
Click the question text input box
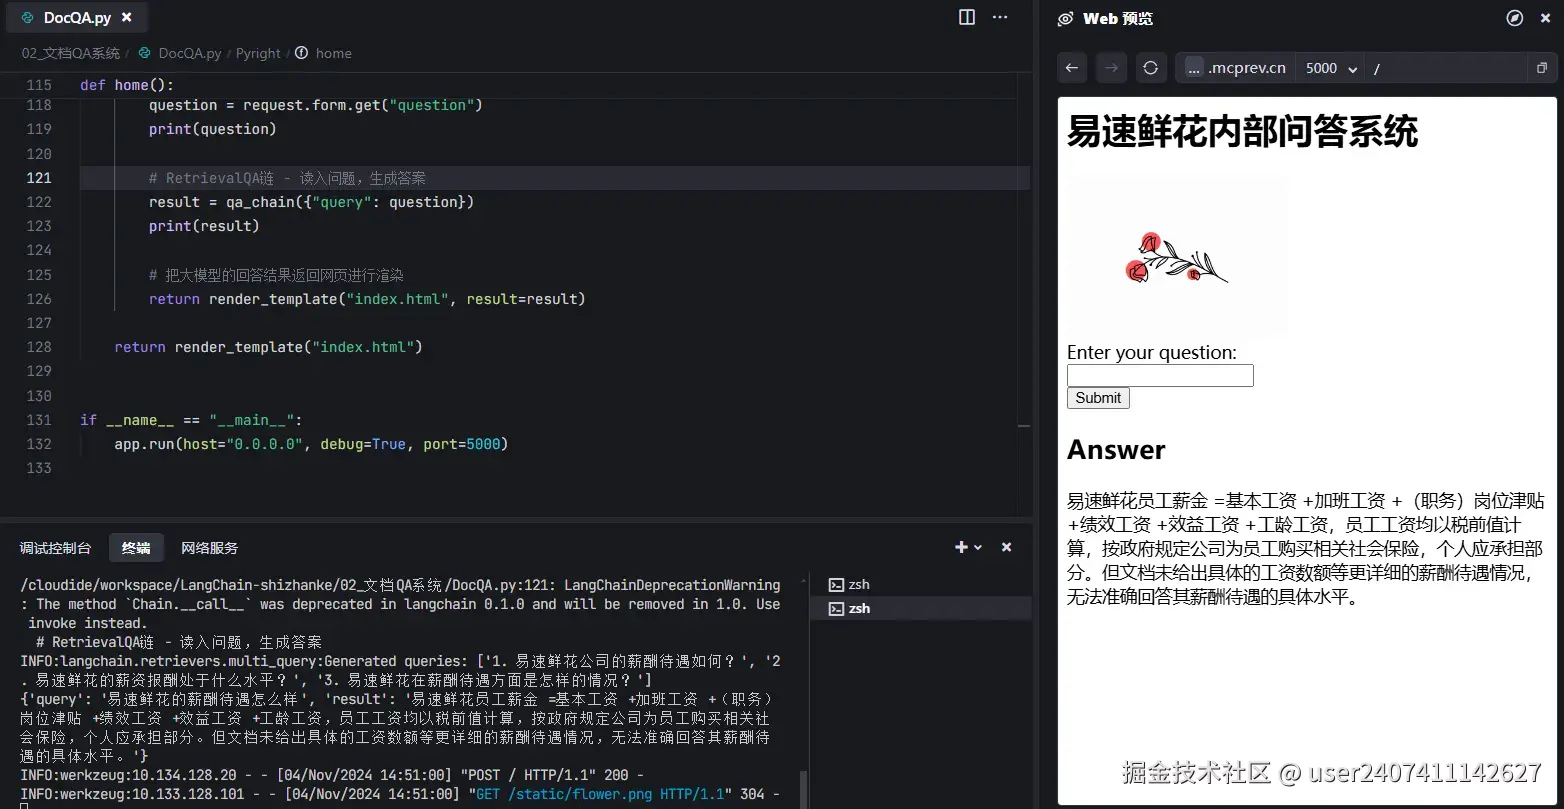click(x=1160, y=375)
